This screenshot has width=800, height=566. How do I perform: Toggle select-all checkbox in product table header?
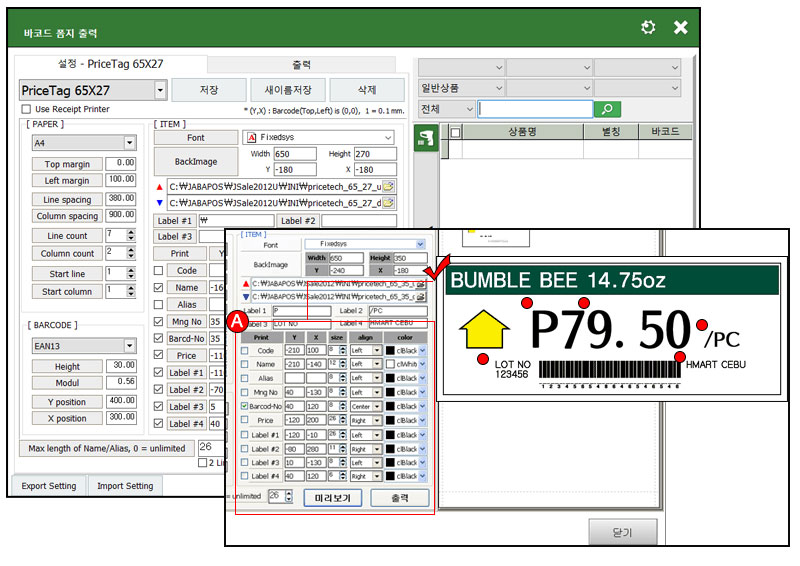[456, 132]
